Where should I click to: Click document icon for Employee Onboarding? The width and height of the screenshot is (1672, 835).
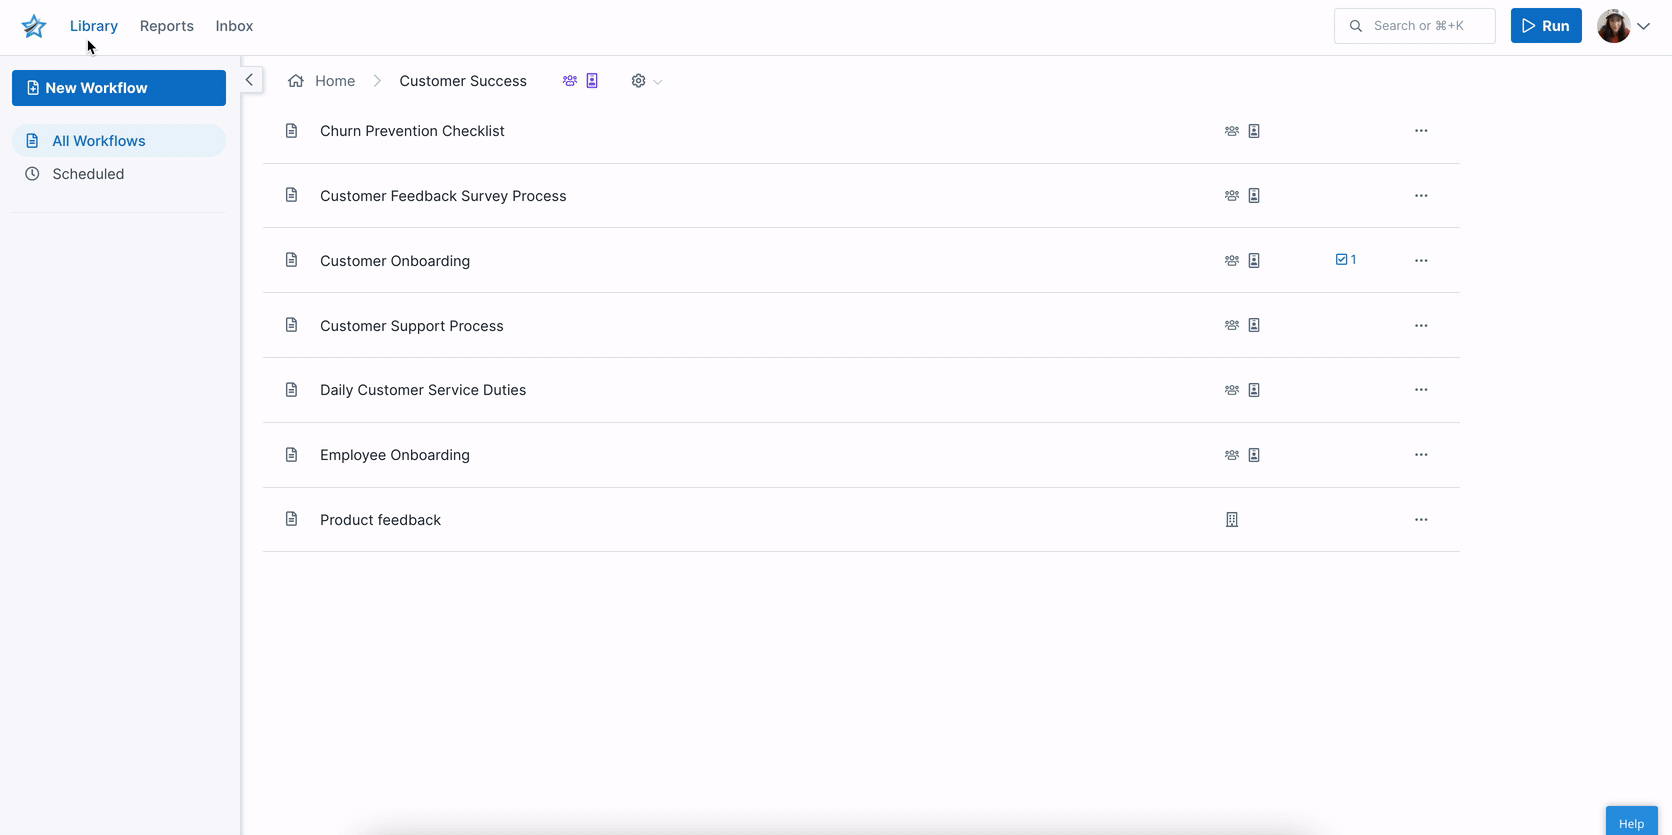[292, 455]
